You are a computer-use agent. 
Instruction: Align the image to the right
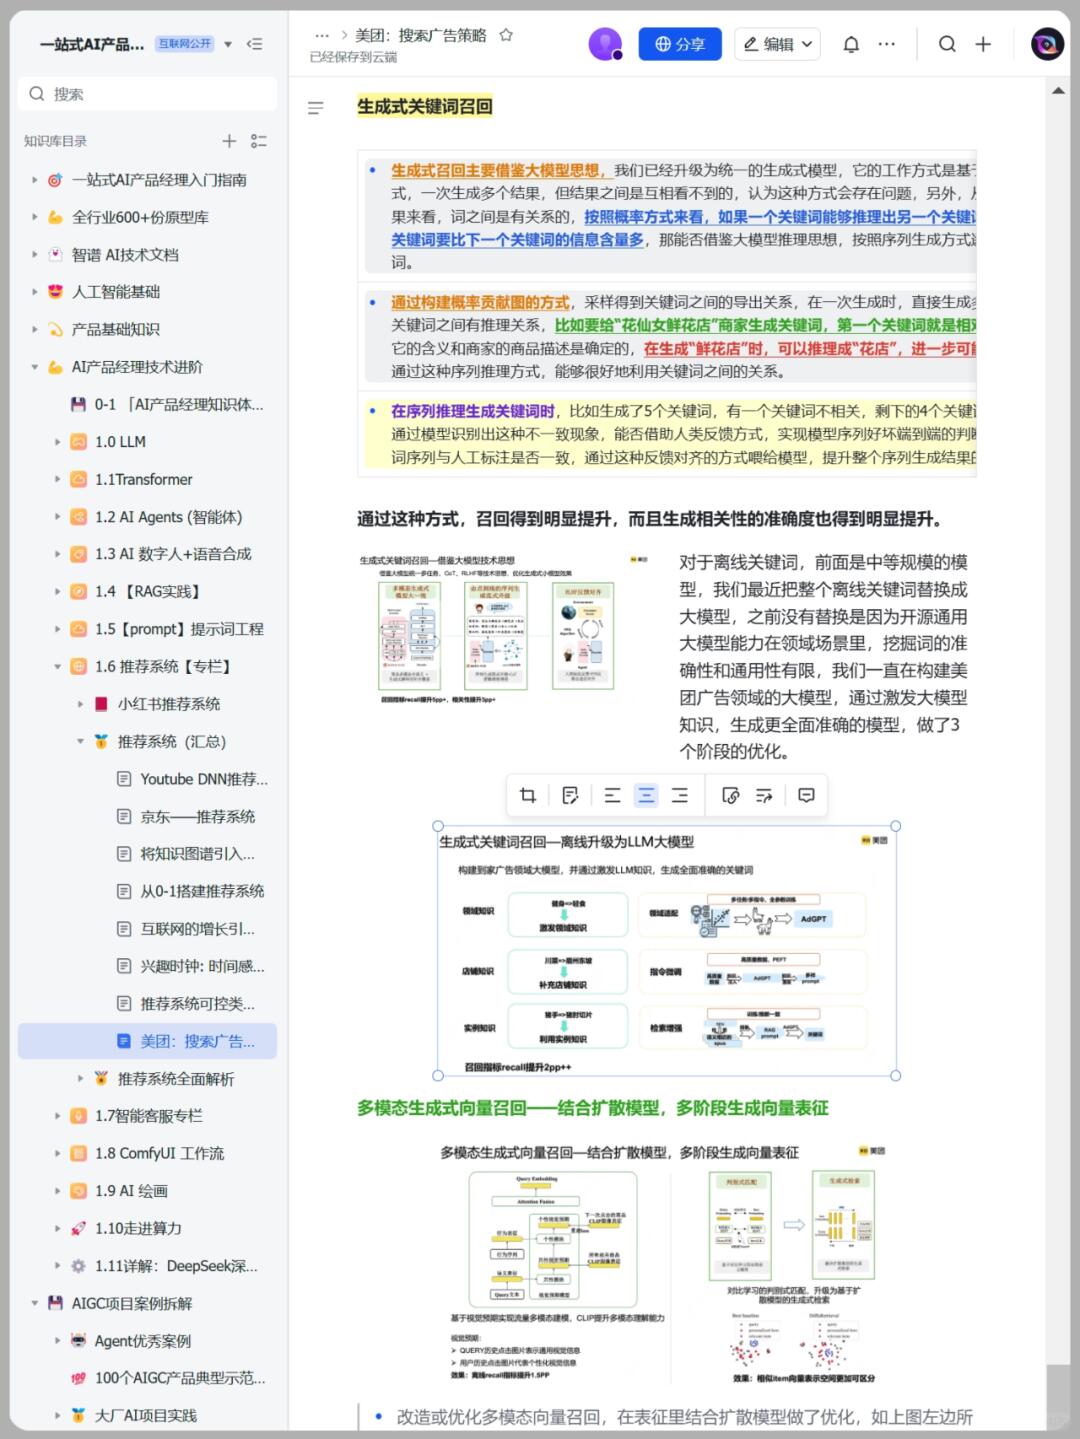tap(680, 795)
